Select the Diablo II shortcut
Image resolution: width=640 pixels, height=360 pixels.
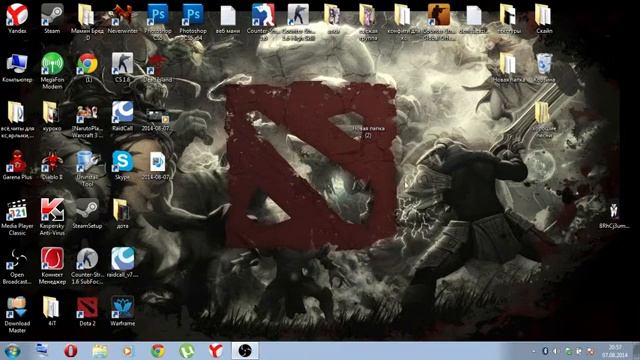[52, 165]
